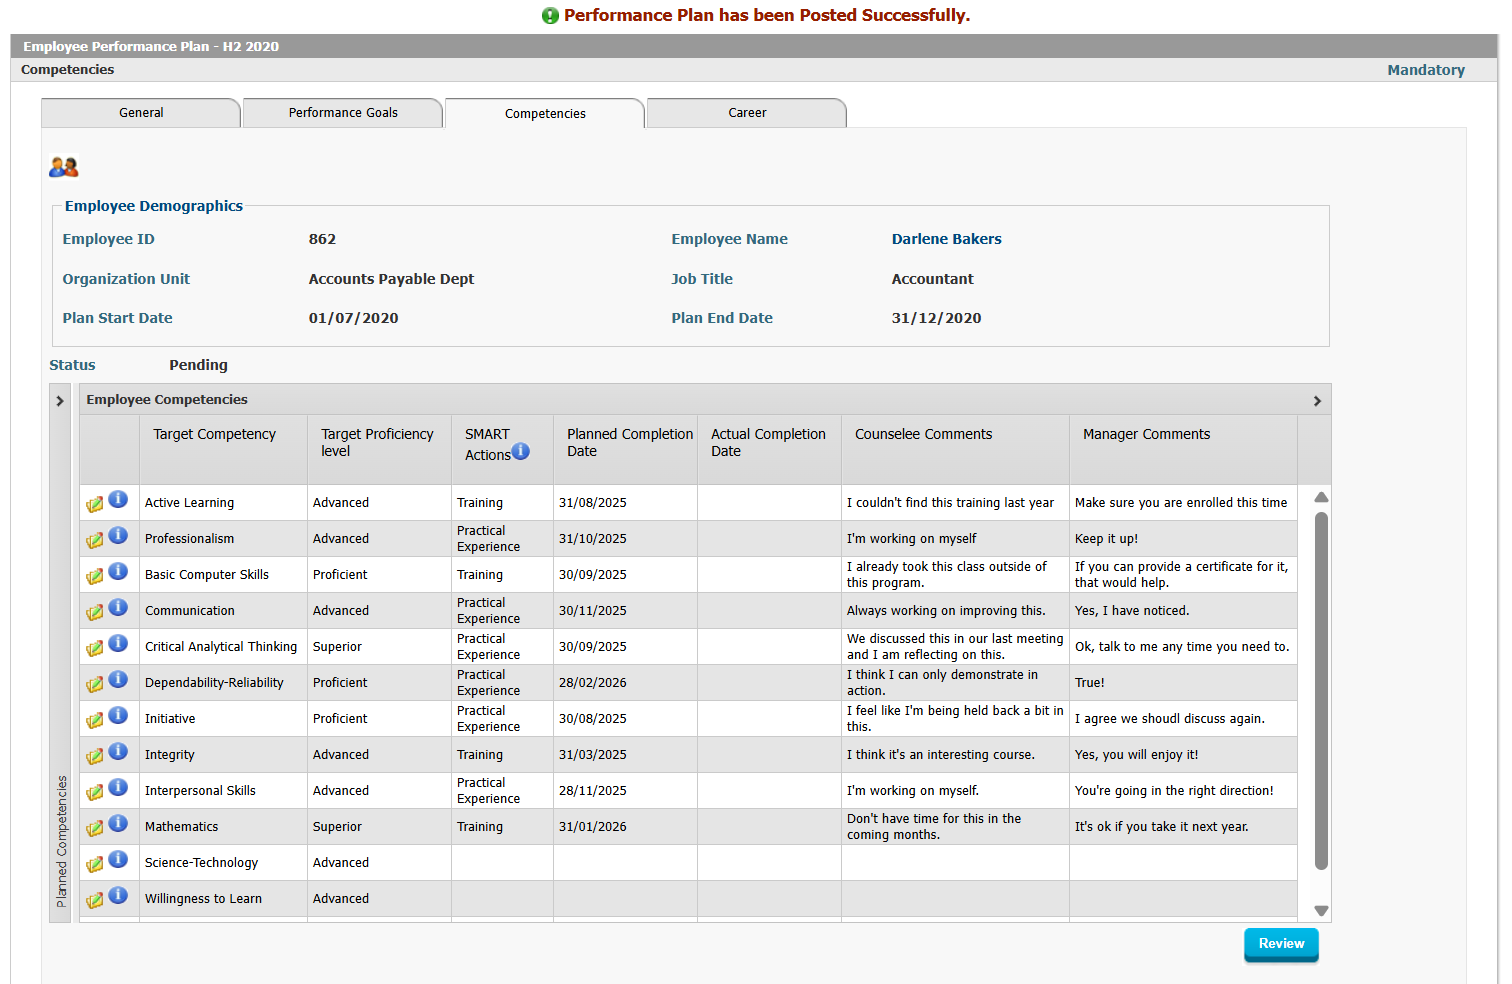The image size is (1512, 984).
Task: Edit the Willingness to Learn row
Action: (x=95, y=900)
